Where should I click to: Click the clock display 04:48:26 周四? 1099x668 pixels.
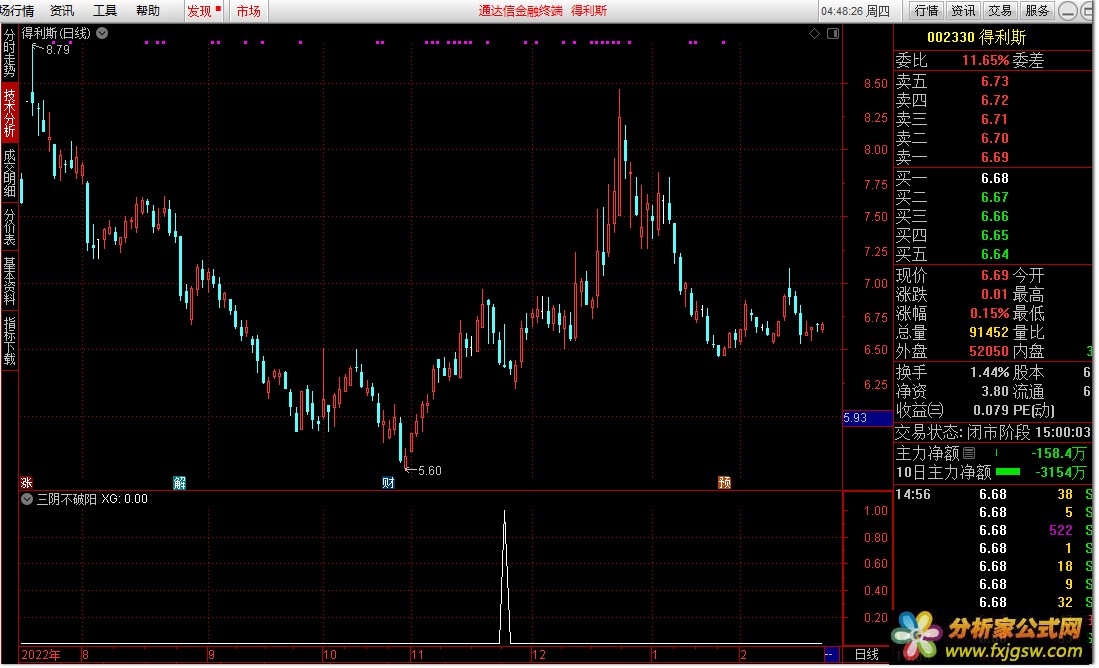point(855,11)
